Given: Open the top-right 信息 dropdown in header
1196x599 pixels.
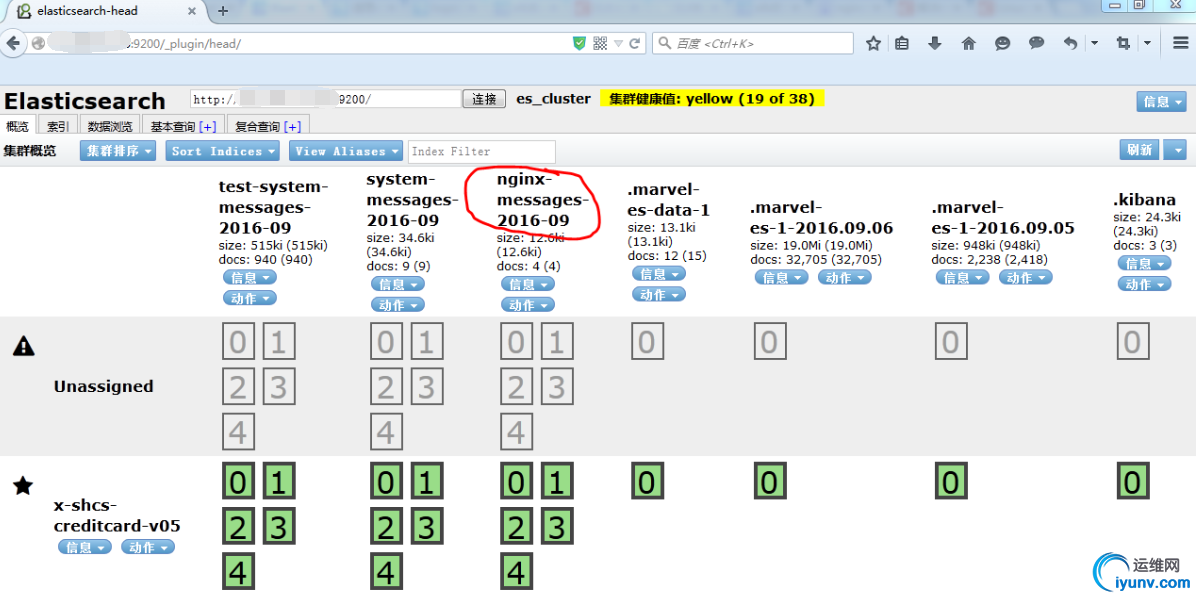Looking at the screenshot, I should coord(1162,101).
